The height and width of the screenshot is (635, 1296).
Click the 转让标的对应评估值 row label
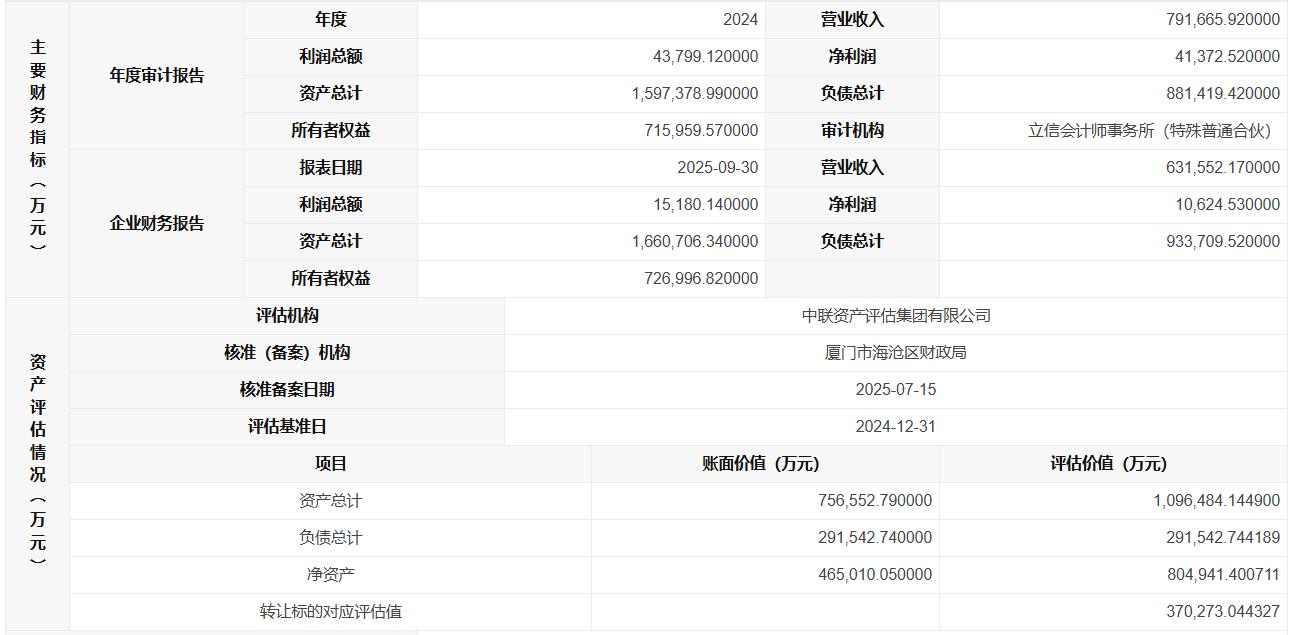[330, 612]
